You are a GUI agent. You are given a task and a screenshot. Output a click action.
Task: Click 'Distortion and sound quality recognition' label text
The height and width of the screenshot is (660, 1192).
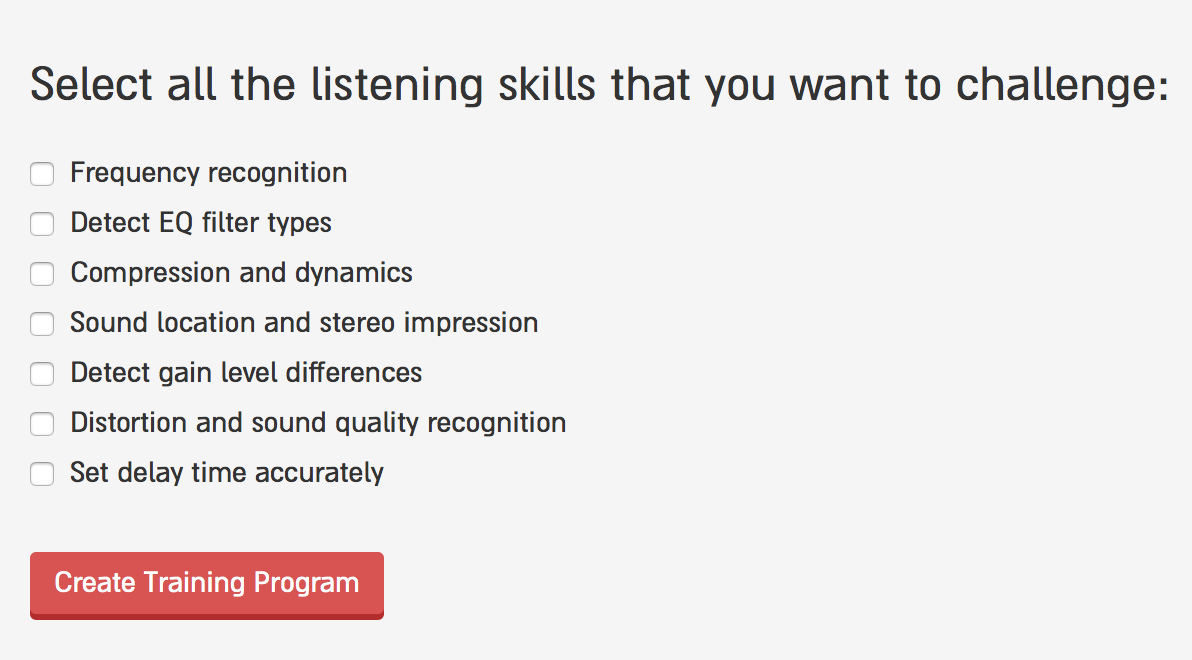point(318,424)
